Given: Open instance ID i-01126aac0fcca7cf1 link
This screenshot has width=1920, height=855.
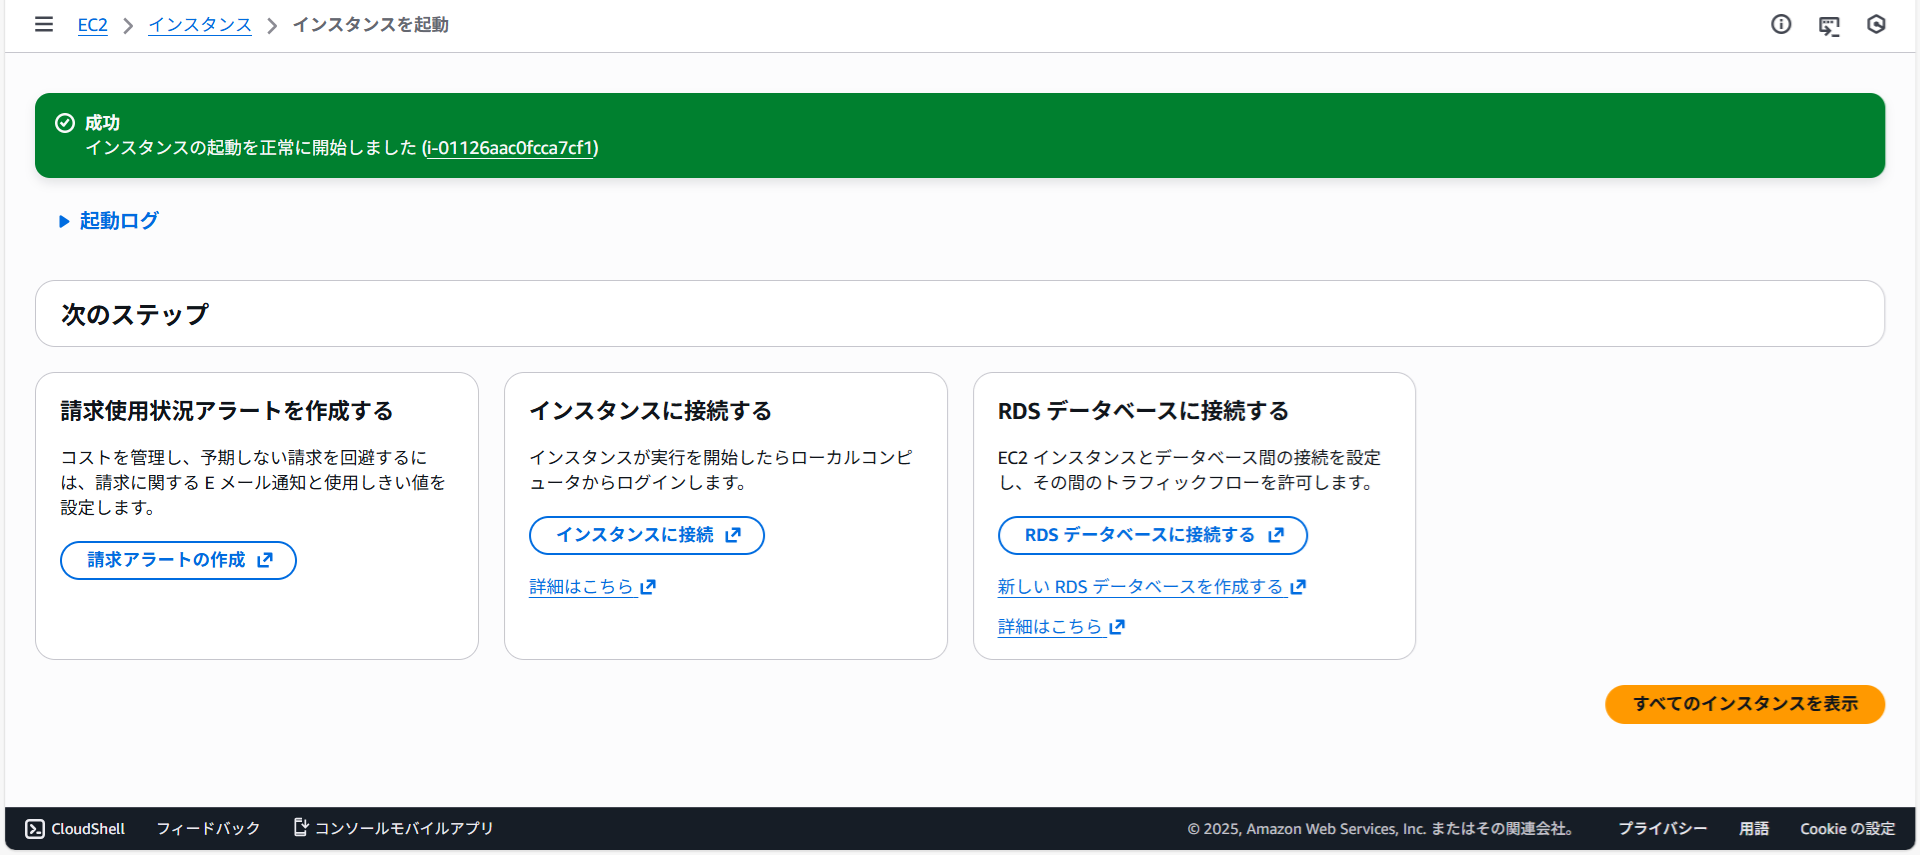Looking at the screenshot, I should point(510,148).
